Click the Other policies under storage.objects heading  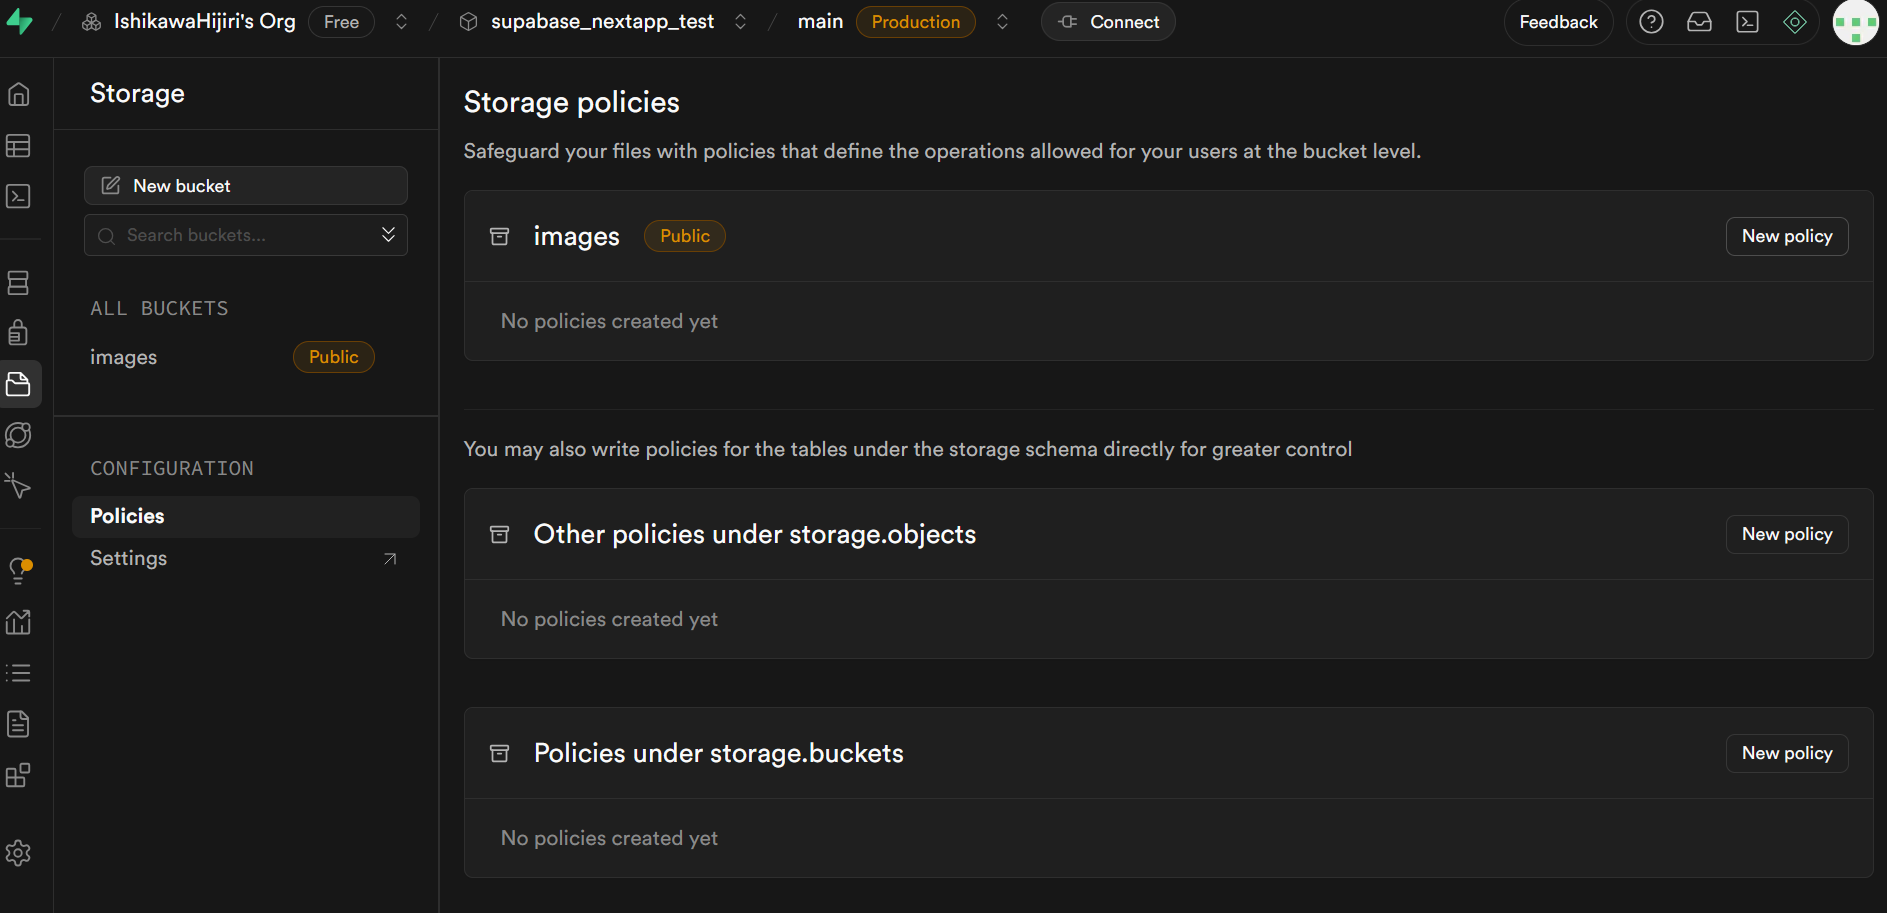tap(754, 534)
